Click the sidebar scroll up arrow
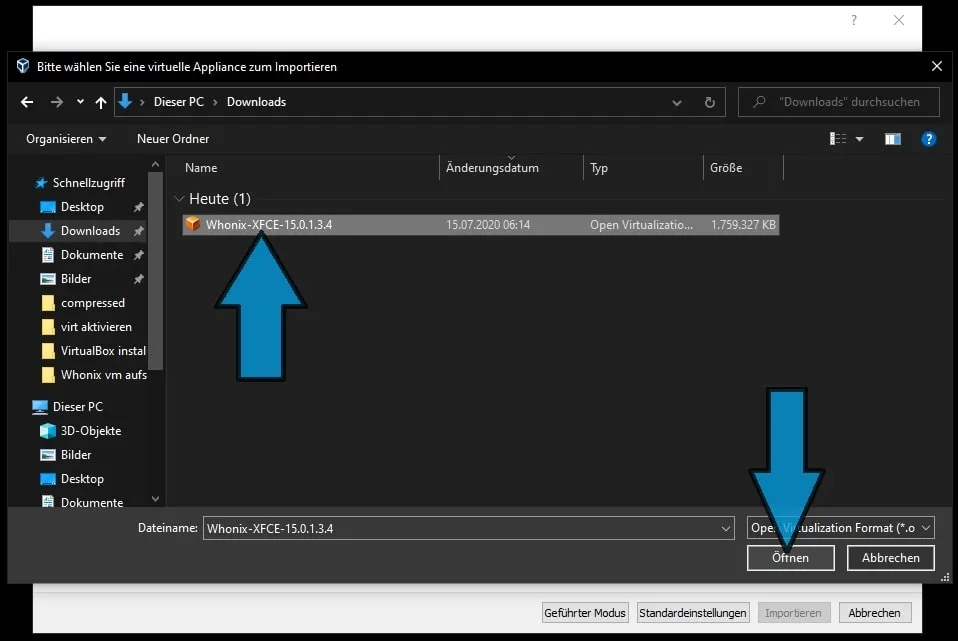 coord(155,164)
